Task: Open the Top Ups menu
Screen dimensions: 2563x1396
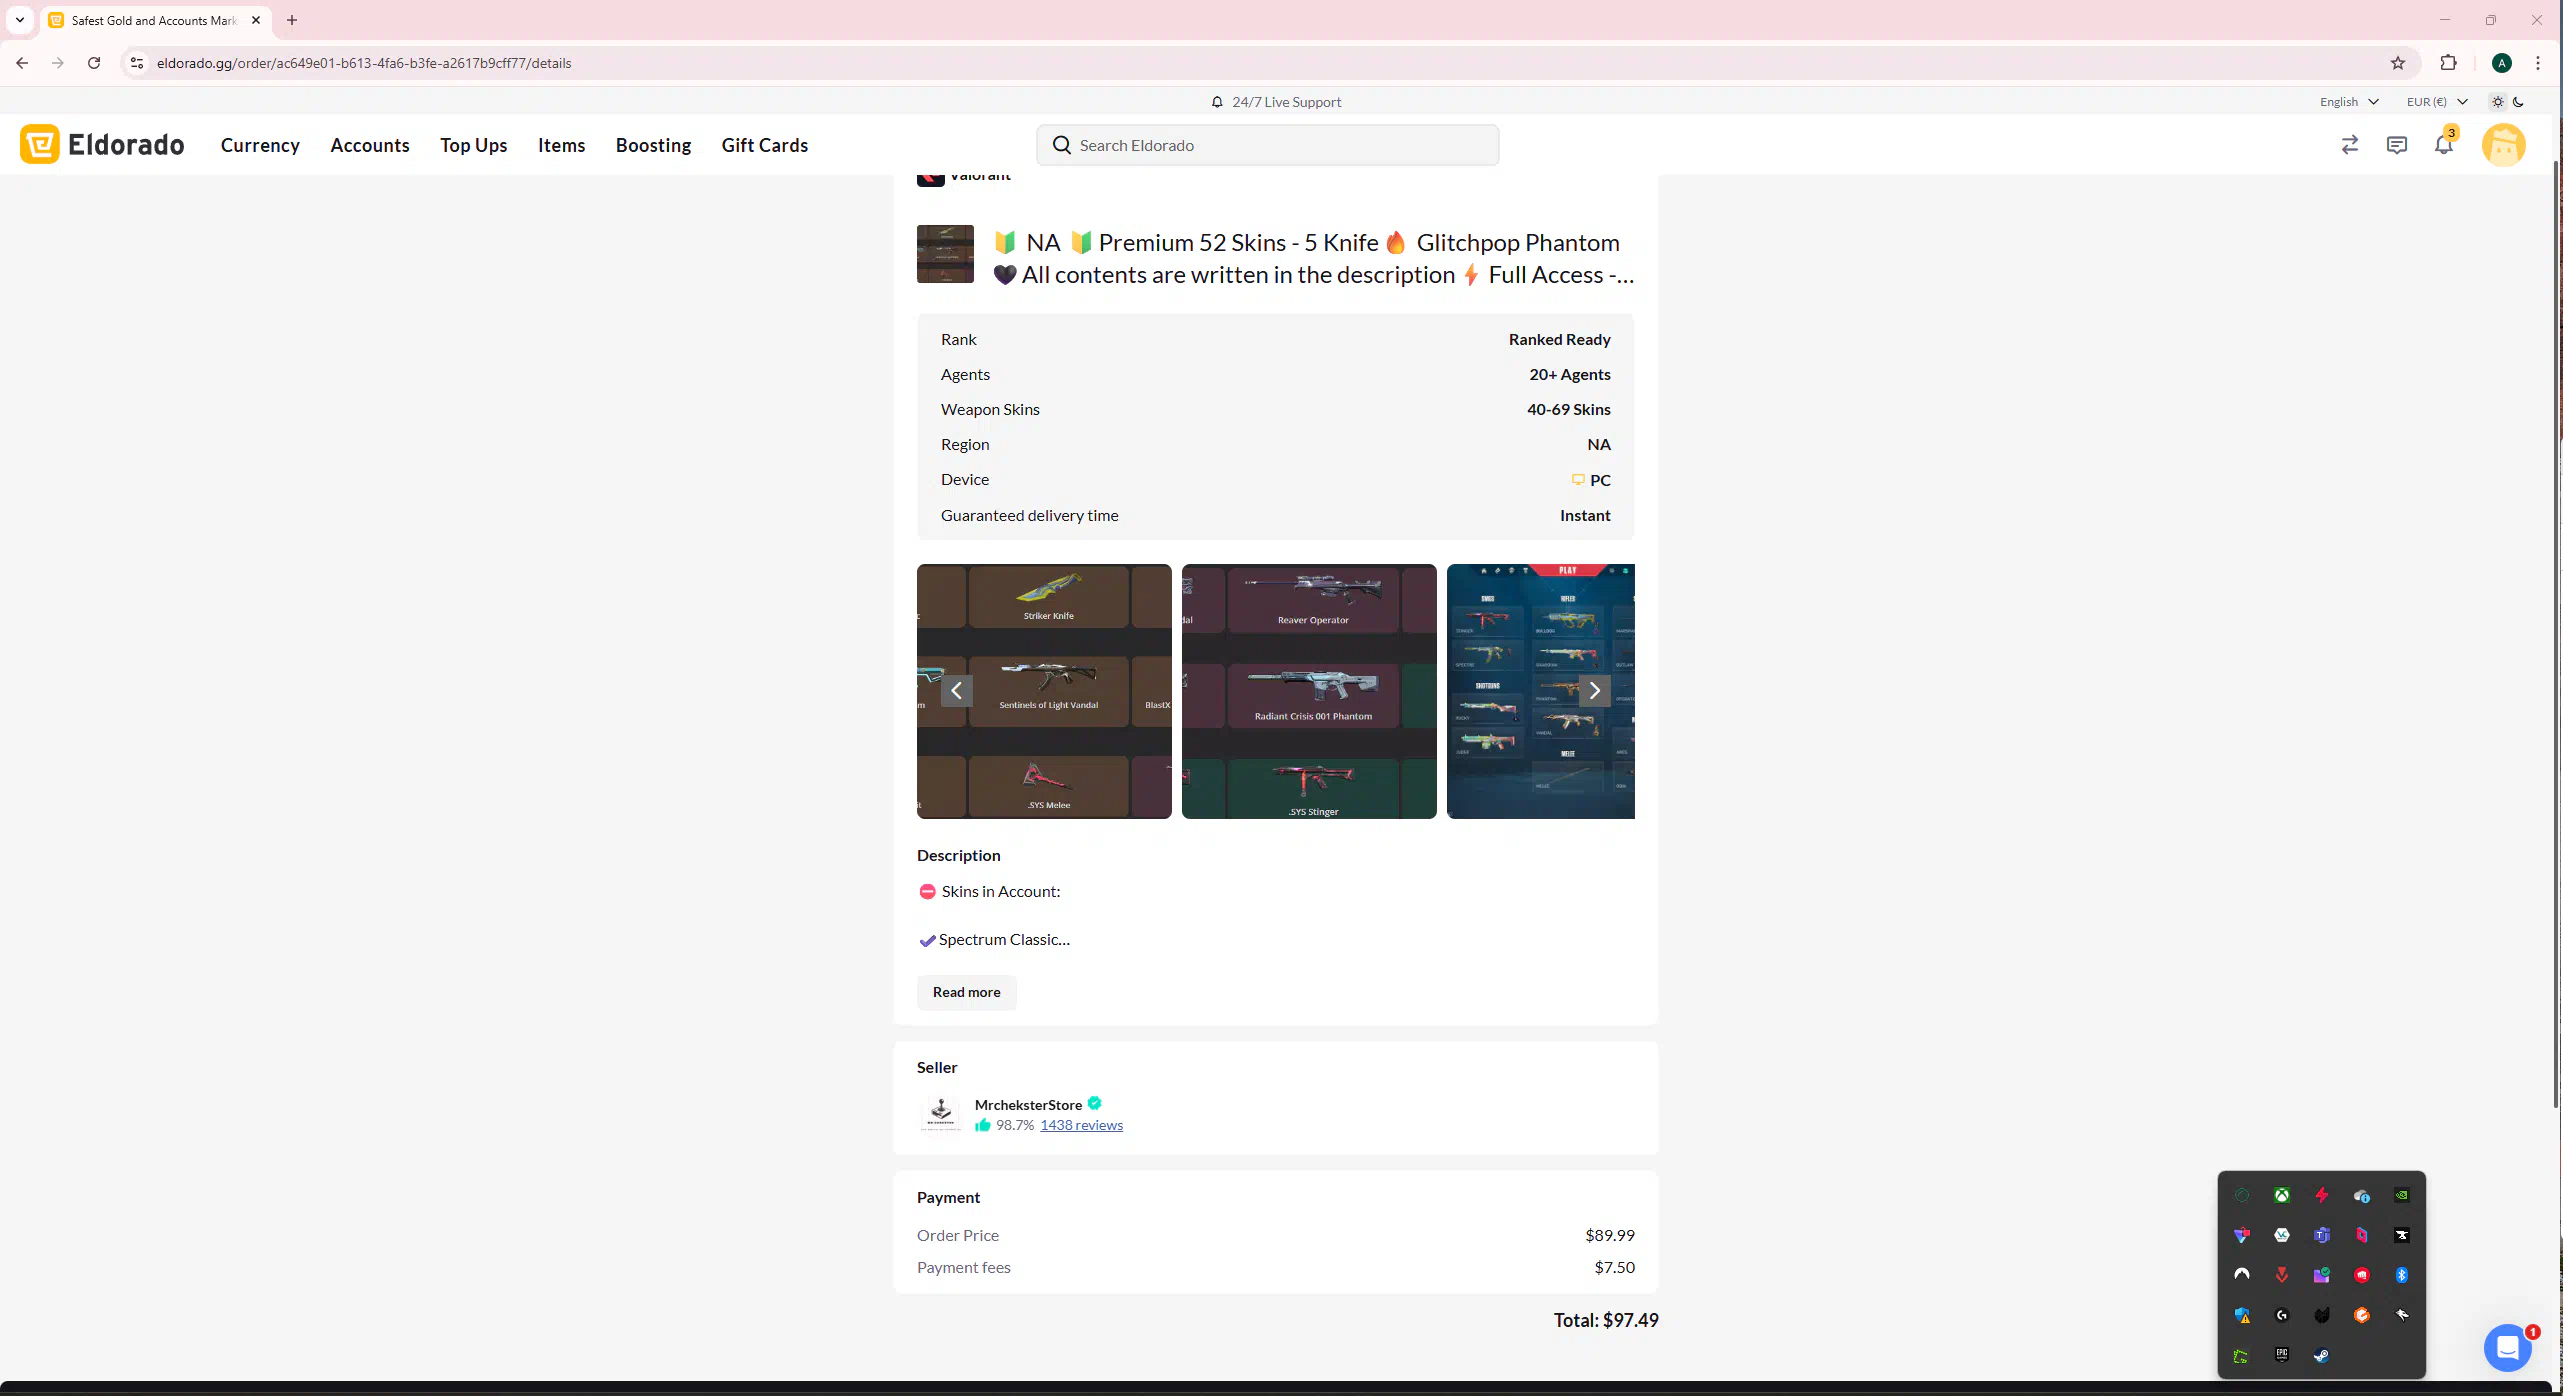Action: pyautogui.click(x=474, y=145)
